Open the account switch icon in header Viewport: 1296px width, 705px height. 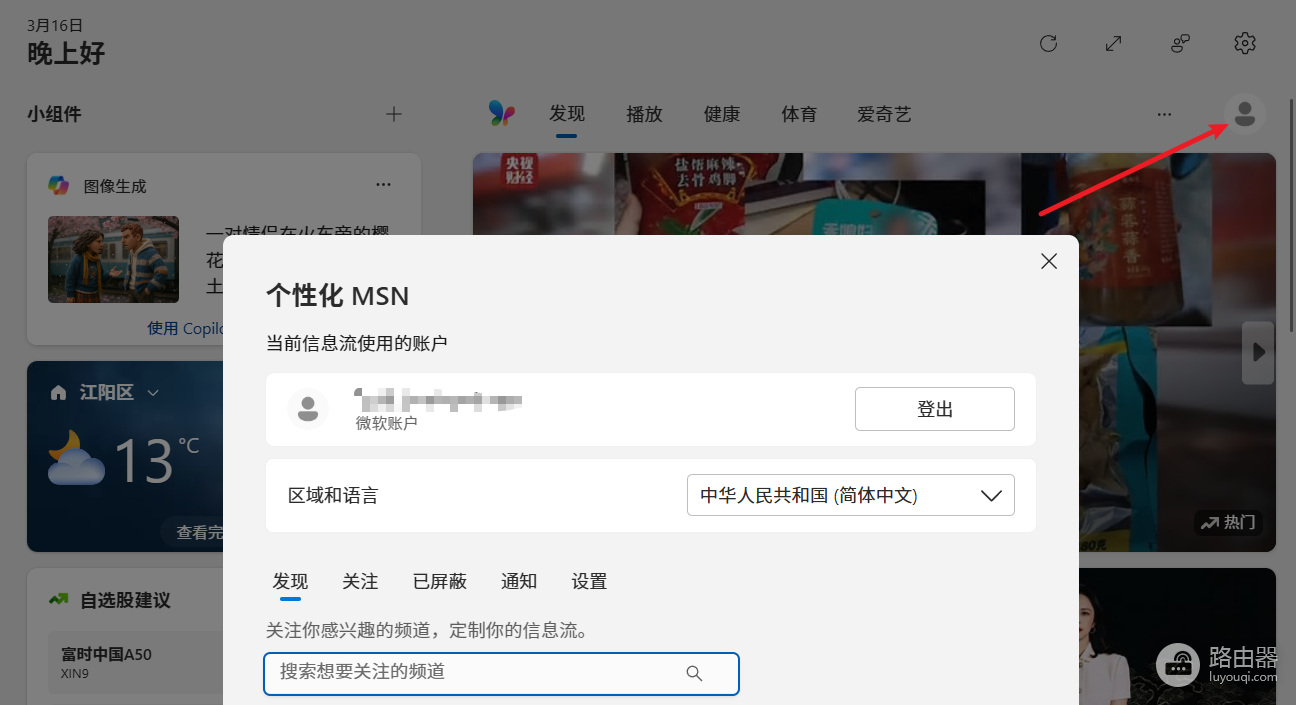click(x=1180, y=43)
